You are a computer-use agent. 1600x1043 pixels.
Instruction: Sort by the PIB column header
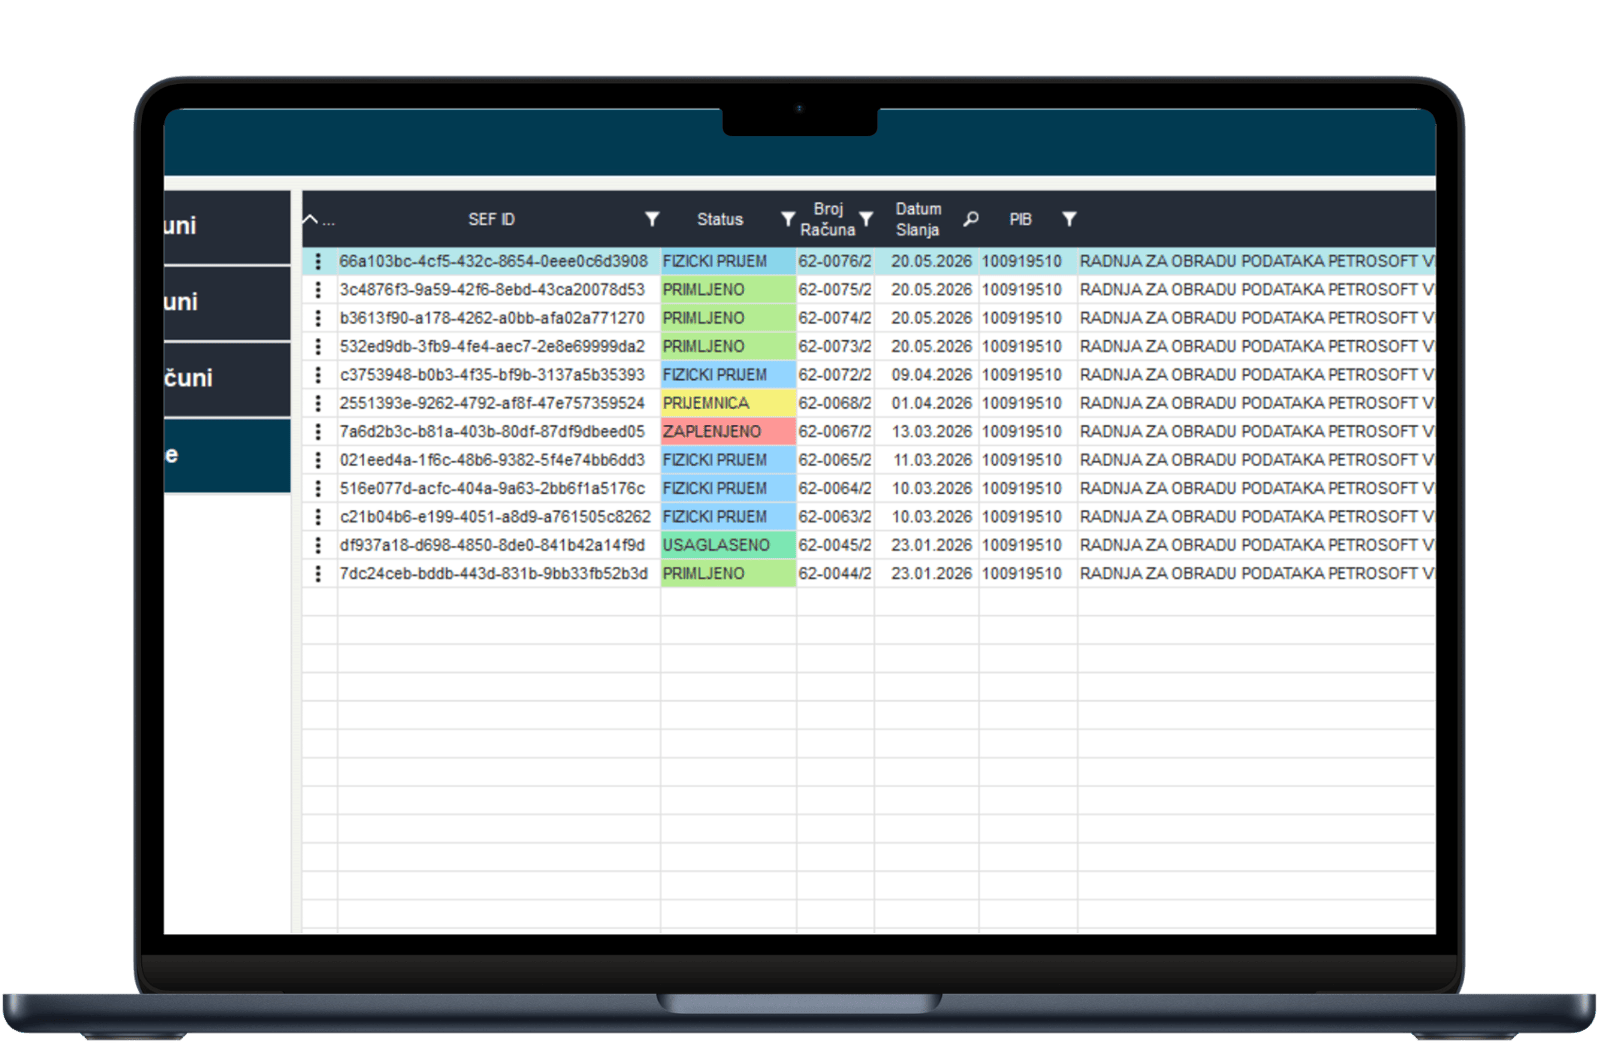pyautogui.click(x=1020, y=219)
